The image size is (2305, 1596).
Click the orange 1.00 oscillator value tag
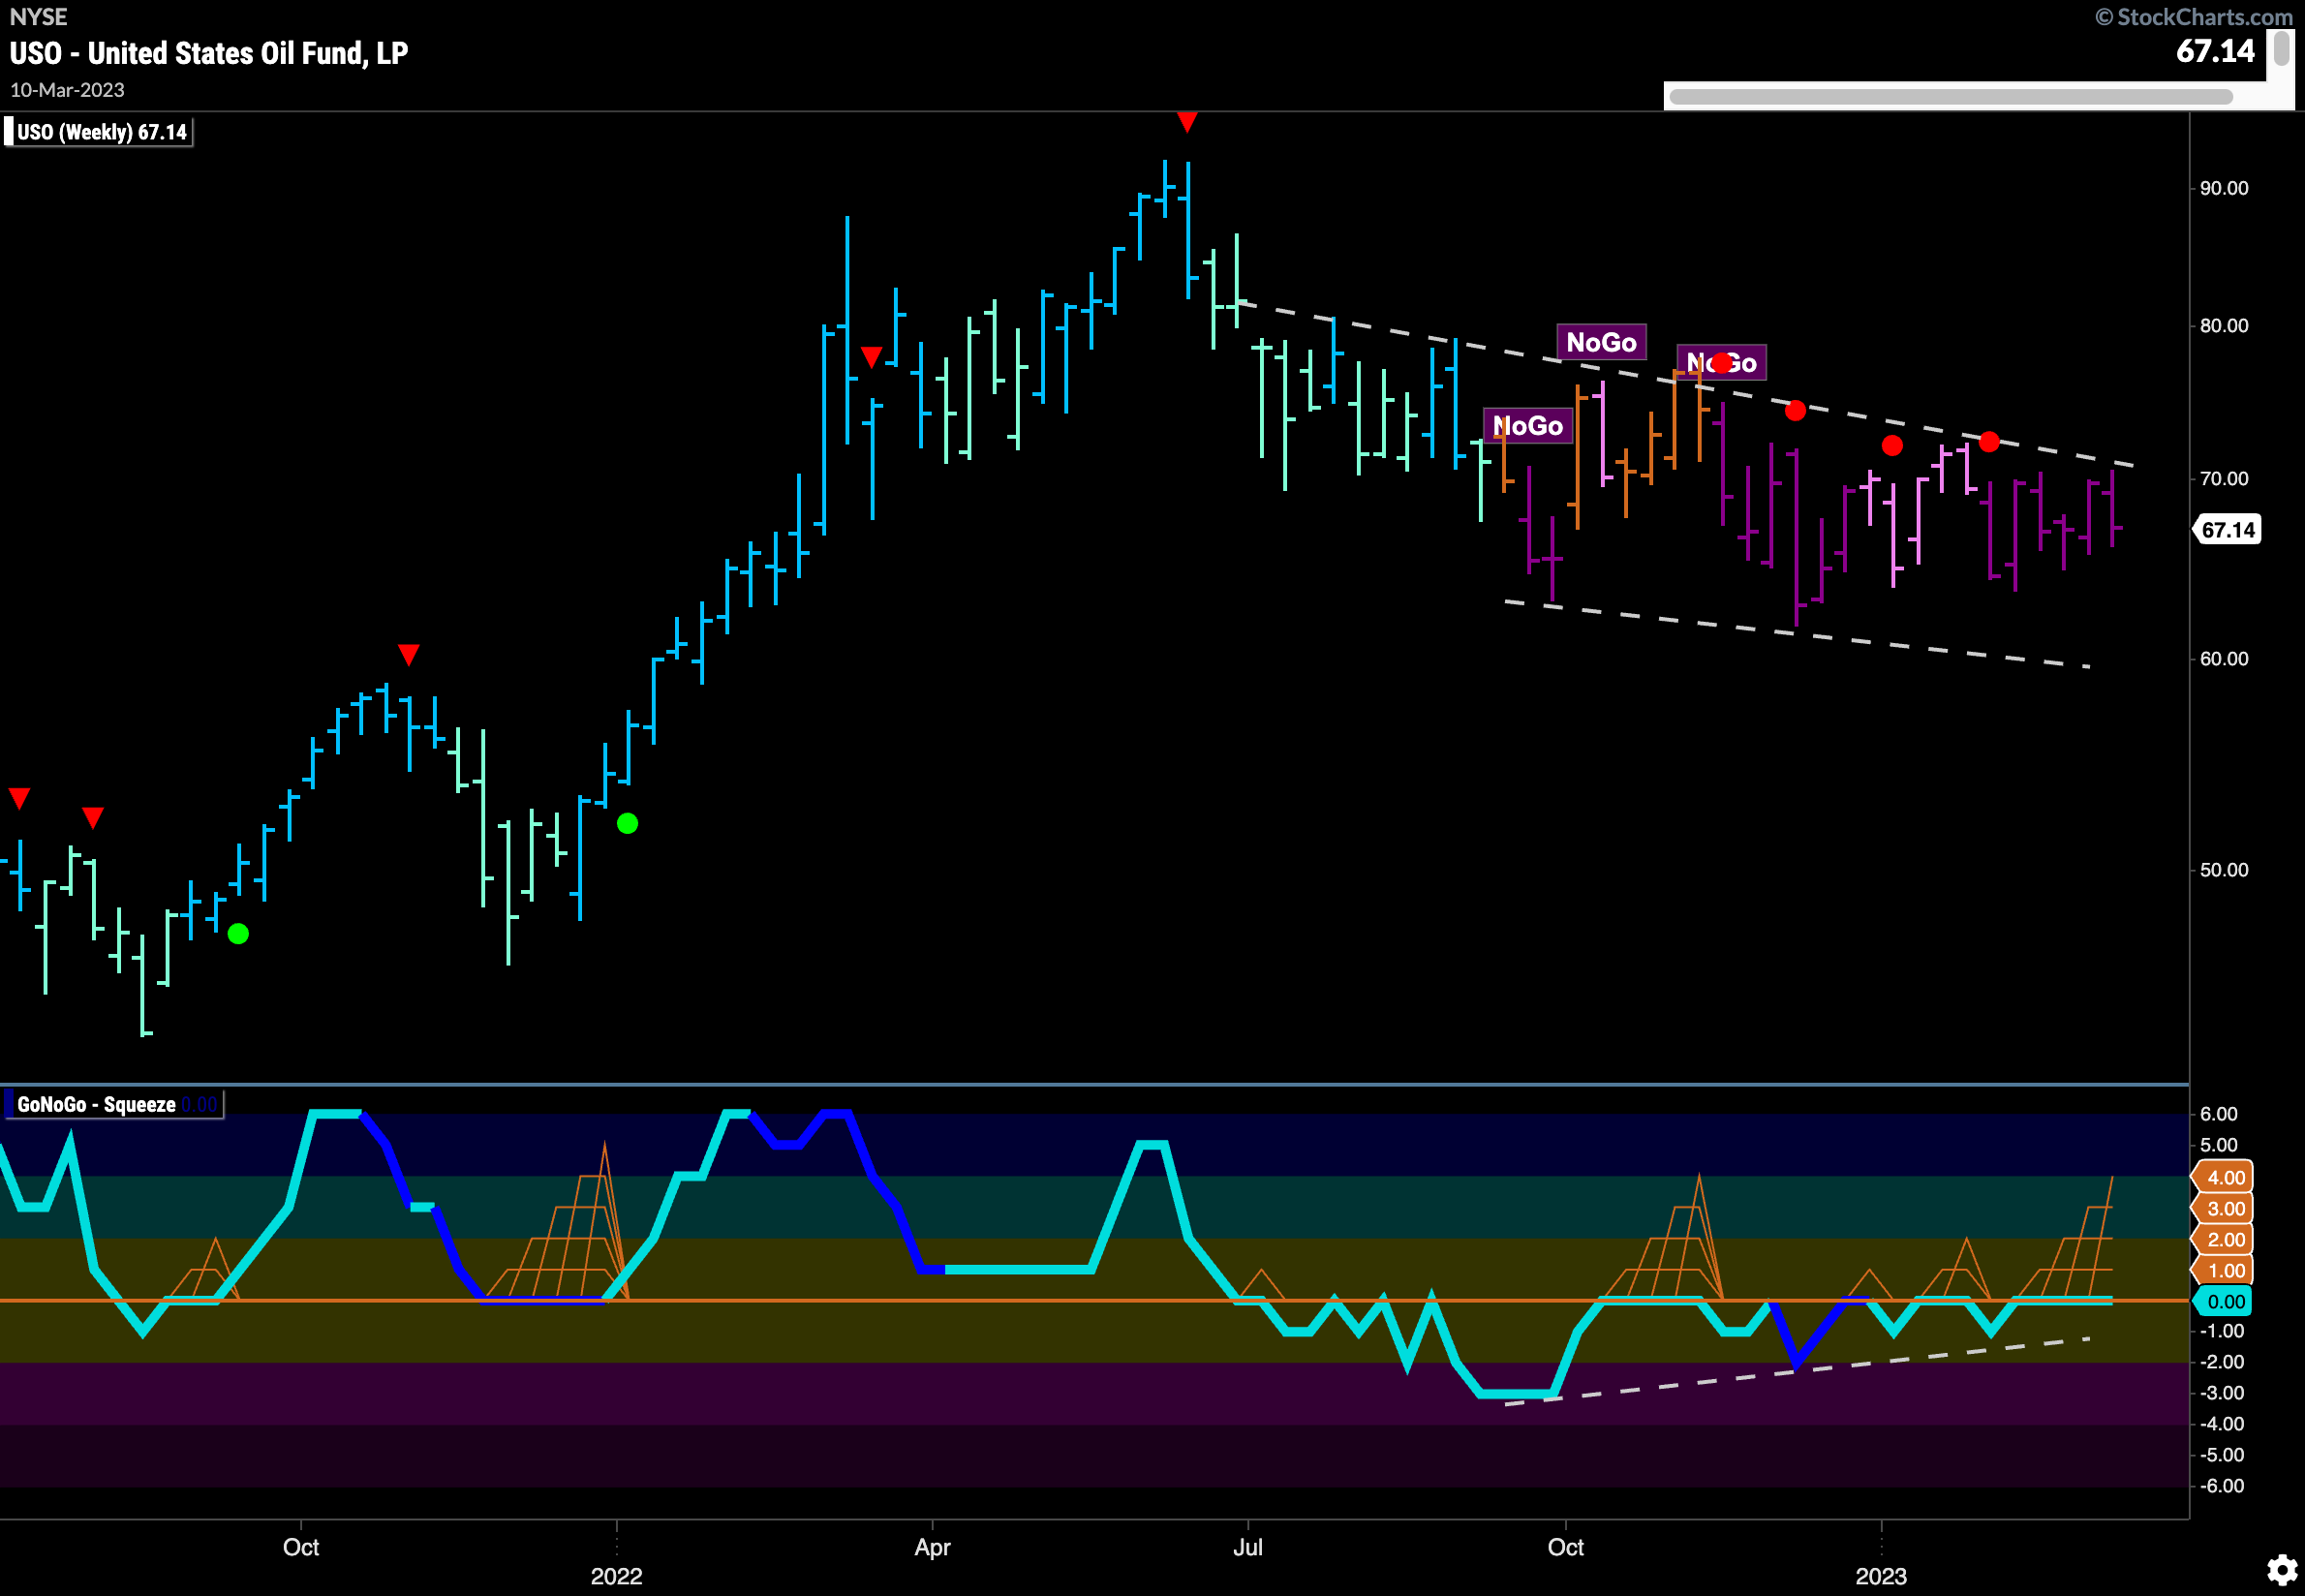pyautogui.click(x=2224, y=1270)
